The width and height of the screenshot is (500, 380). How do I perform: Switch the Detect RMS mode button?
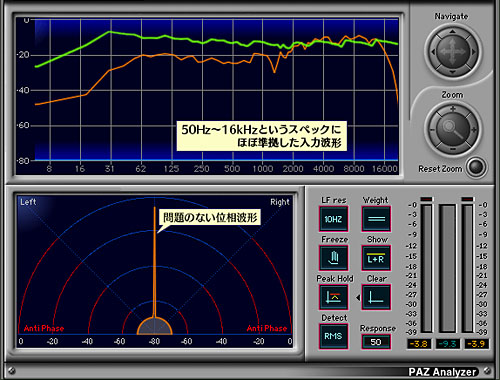pyautogui.click(x=334, y=336)
